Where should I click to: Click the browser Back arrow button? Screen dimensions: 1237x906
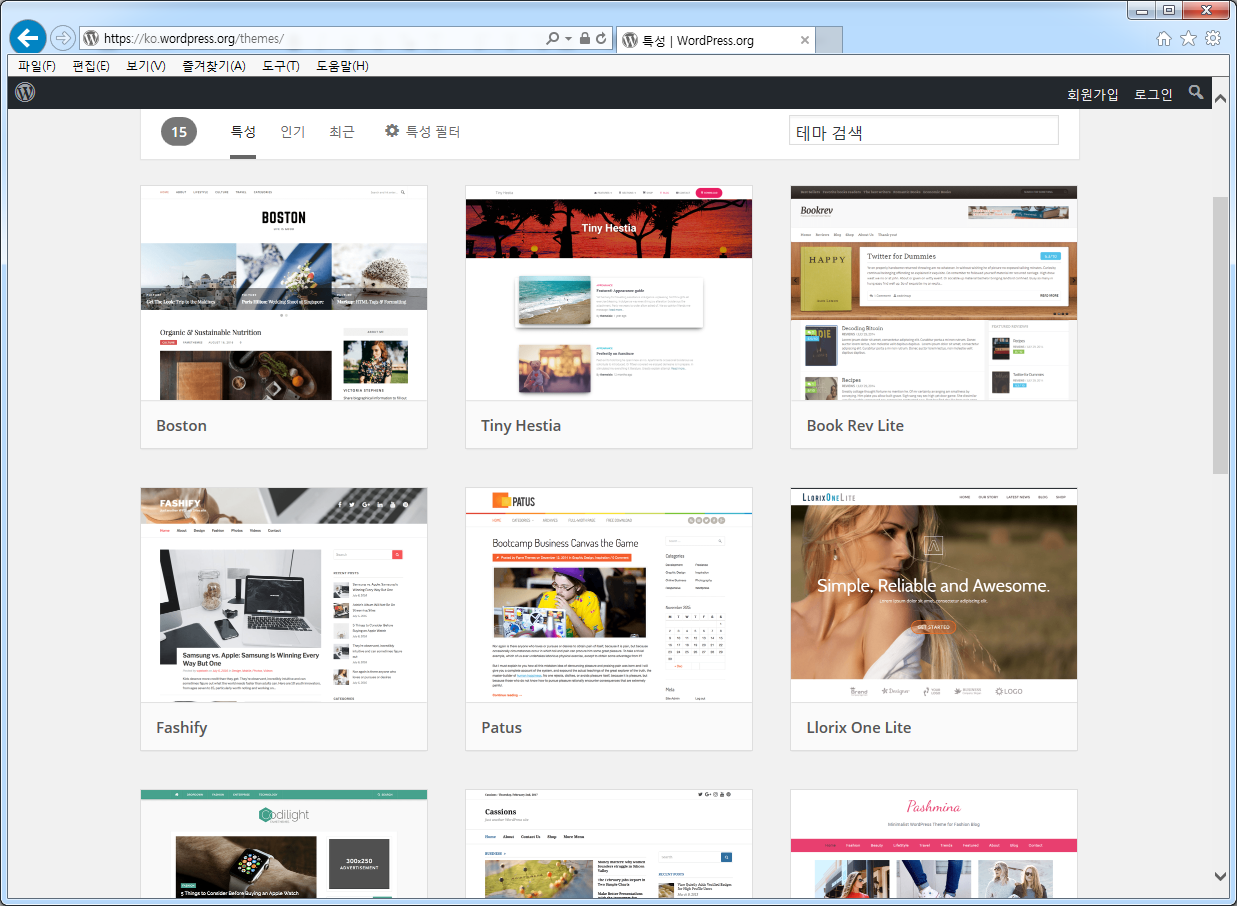pyautogui.click(x=27, y=38)
